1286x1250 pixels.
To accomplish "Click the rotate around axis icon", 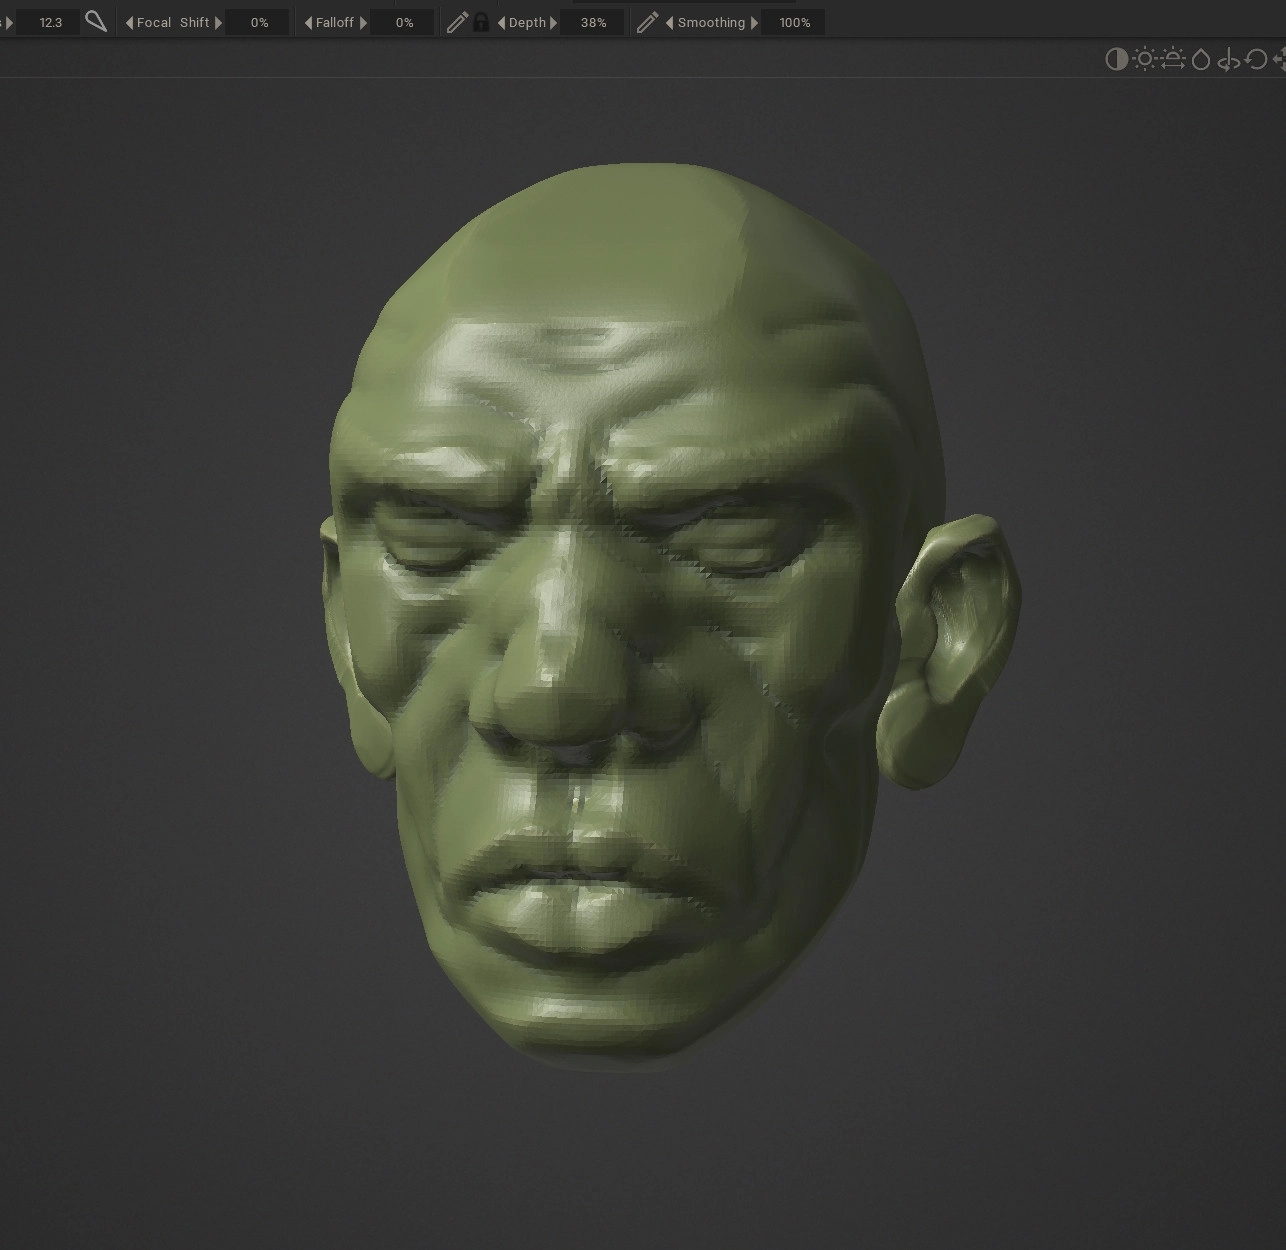I will click(1229, 60).
